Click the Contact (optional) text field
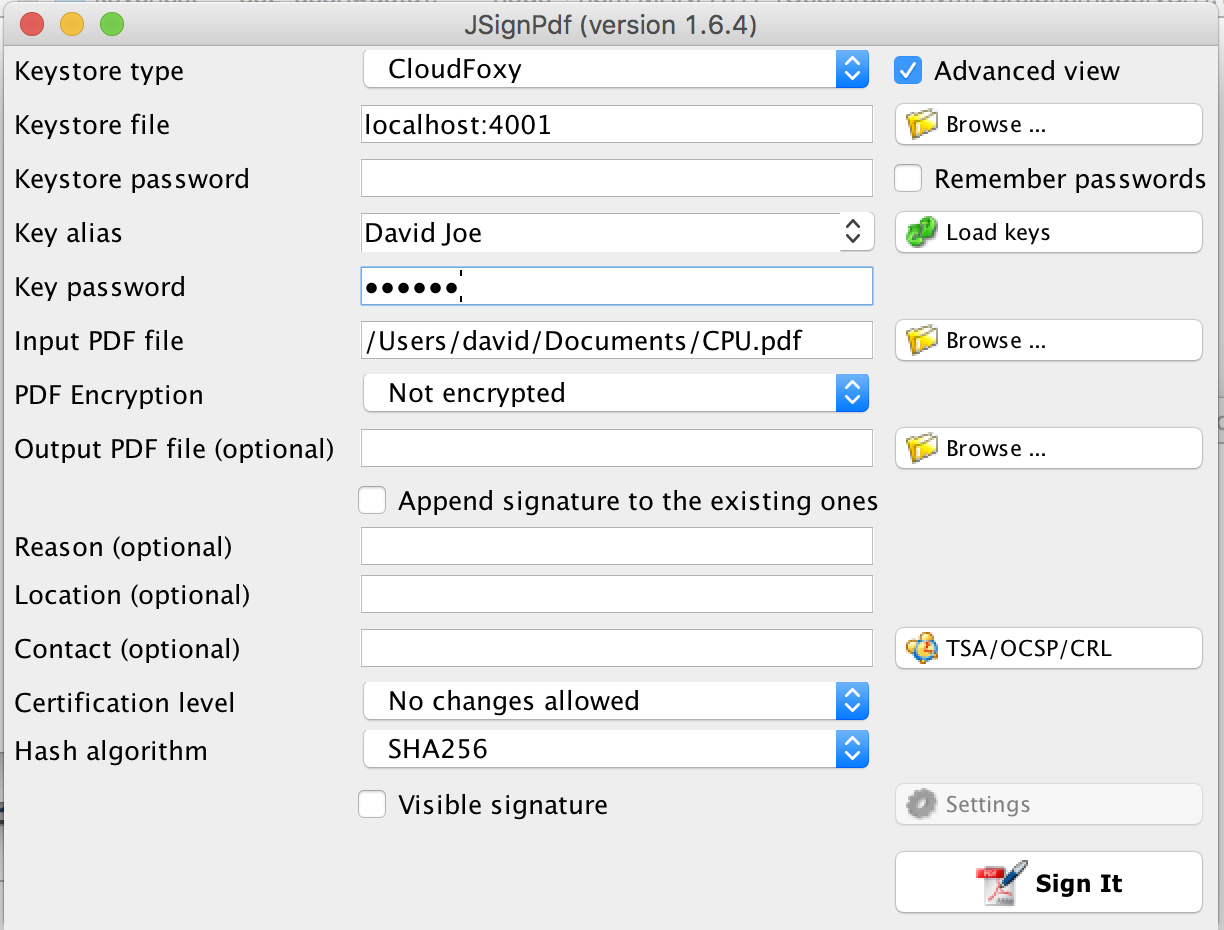 click(x=617, y=648)
